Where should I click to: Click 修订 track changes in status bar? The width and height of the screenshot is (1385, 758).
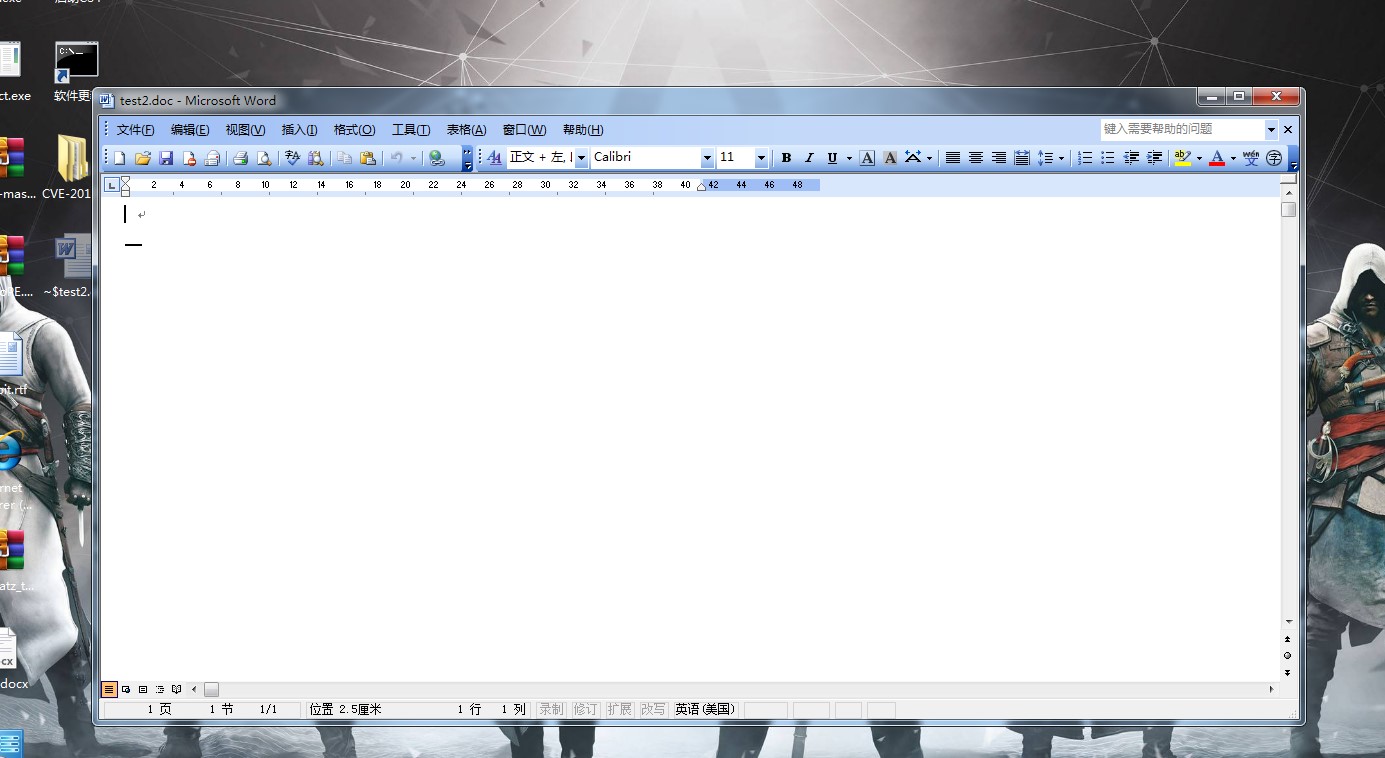click(585, 709)
